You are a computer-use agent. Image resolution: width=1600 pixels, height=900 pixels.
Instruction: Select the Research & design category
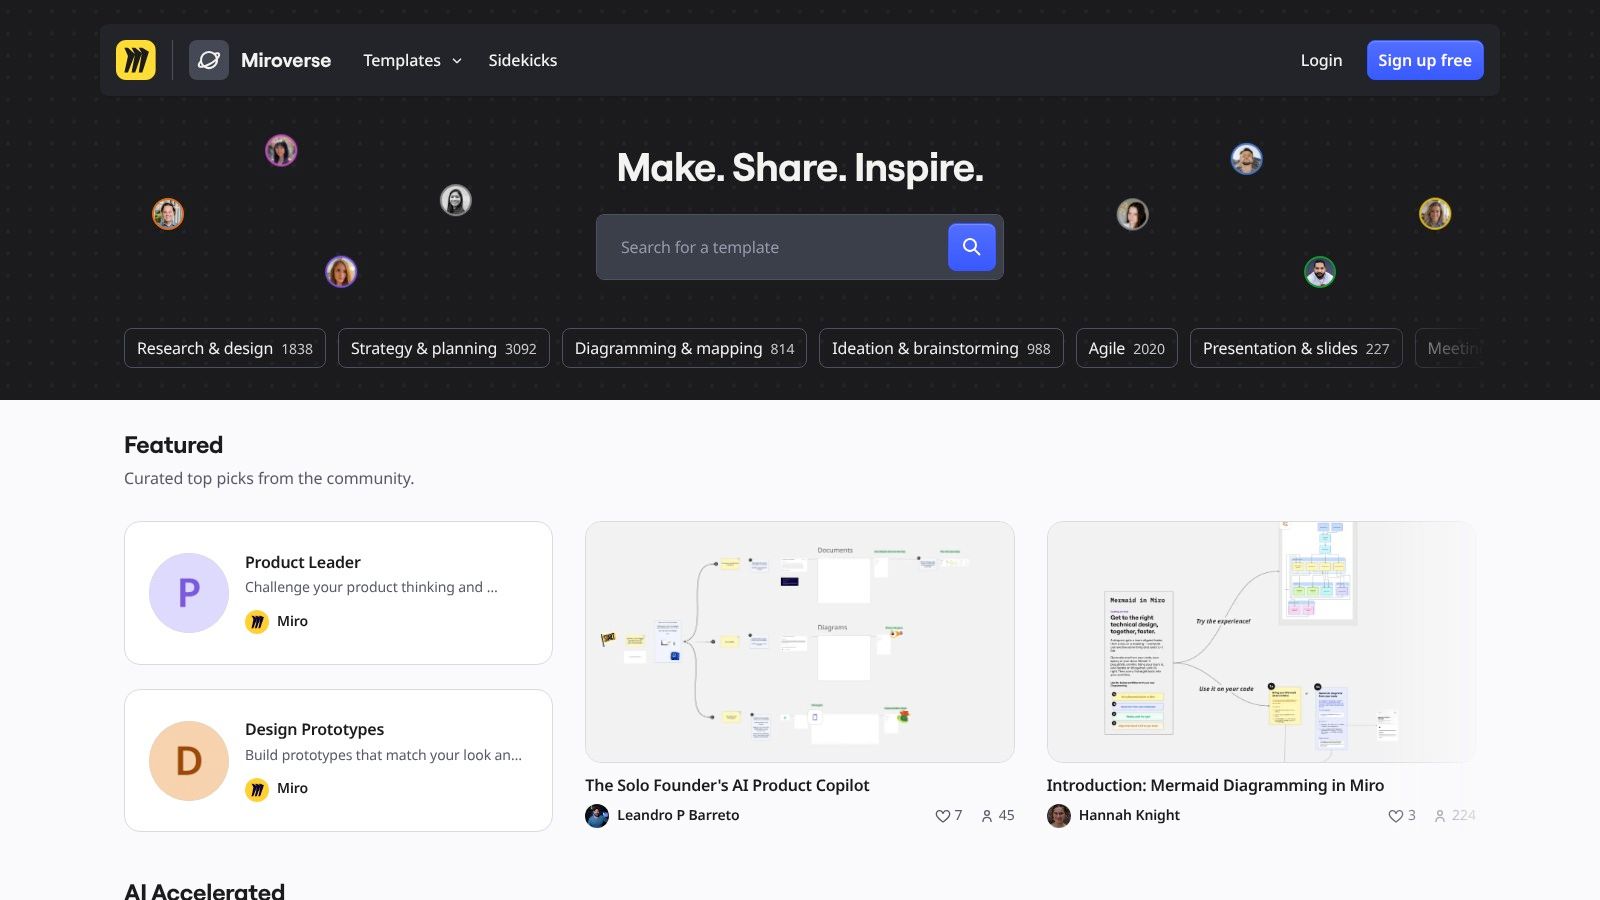225,348
